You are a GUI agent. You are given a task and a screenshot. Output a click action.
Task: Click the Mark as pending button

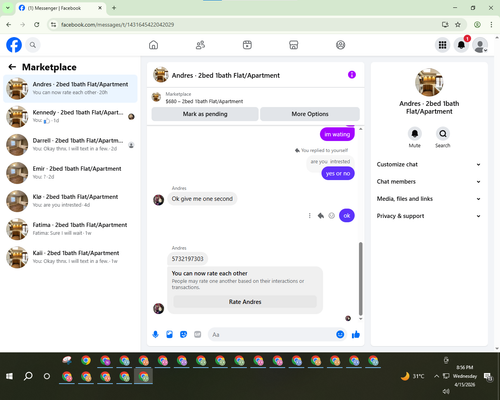pos(205,114)
